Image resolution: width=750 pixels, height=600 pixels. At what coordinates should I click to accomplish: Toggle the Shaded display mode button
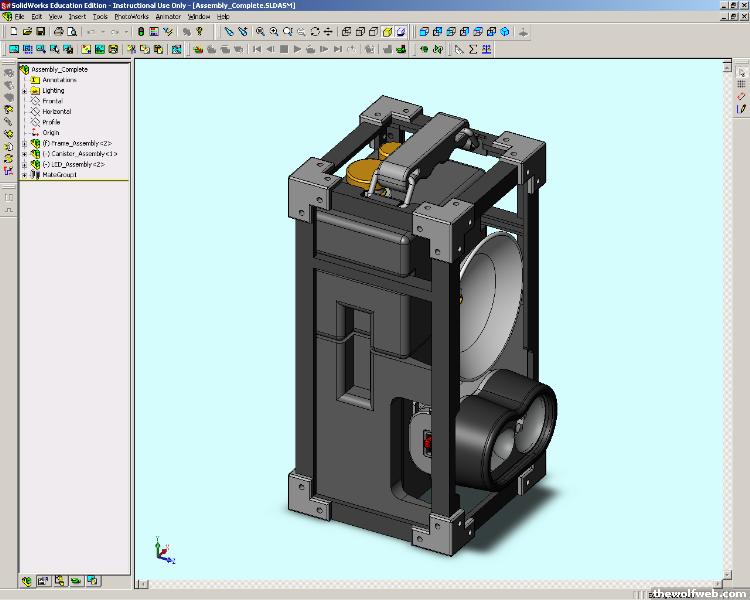(x=401, y=32)
